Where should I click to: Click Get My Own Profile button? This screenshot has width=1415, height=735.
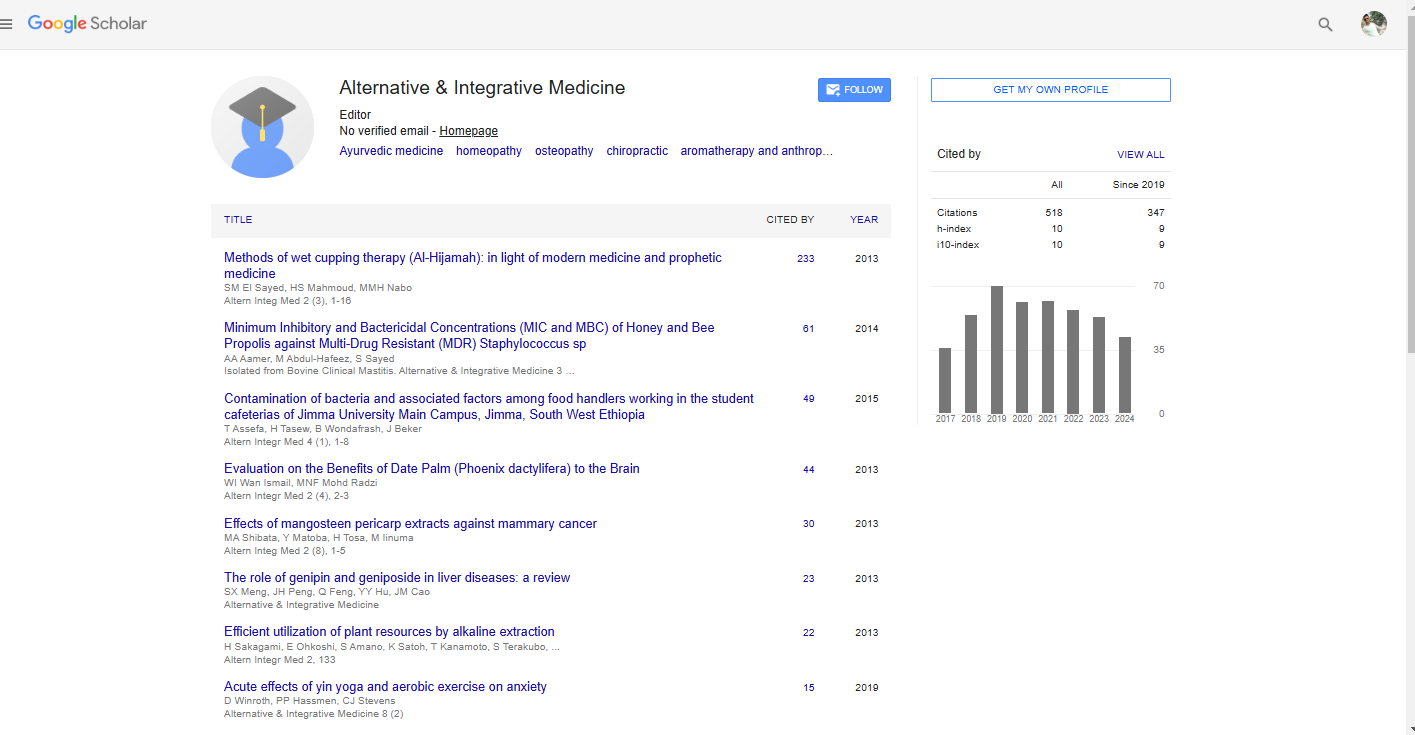click(1050, 90)
